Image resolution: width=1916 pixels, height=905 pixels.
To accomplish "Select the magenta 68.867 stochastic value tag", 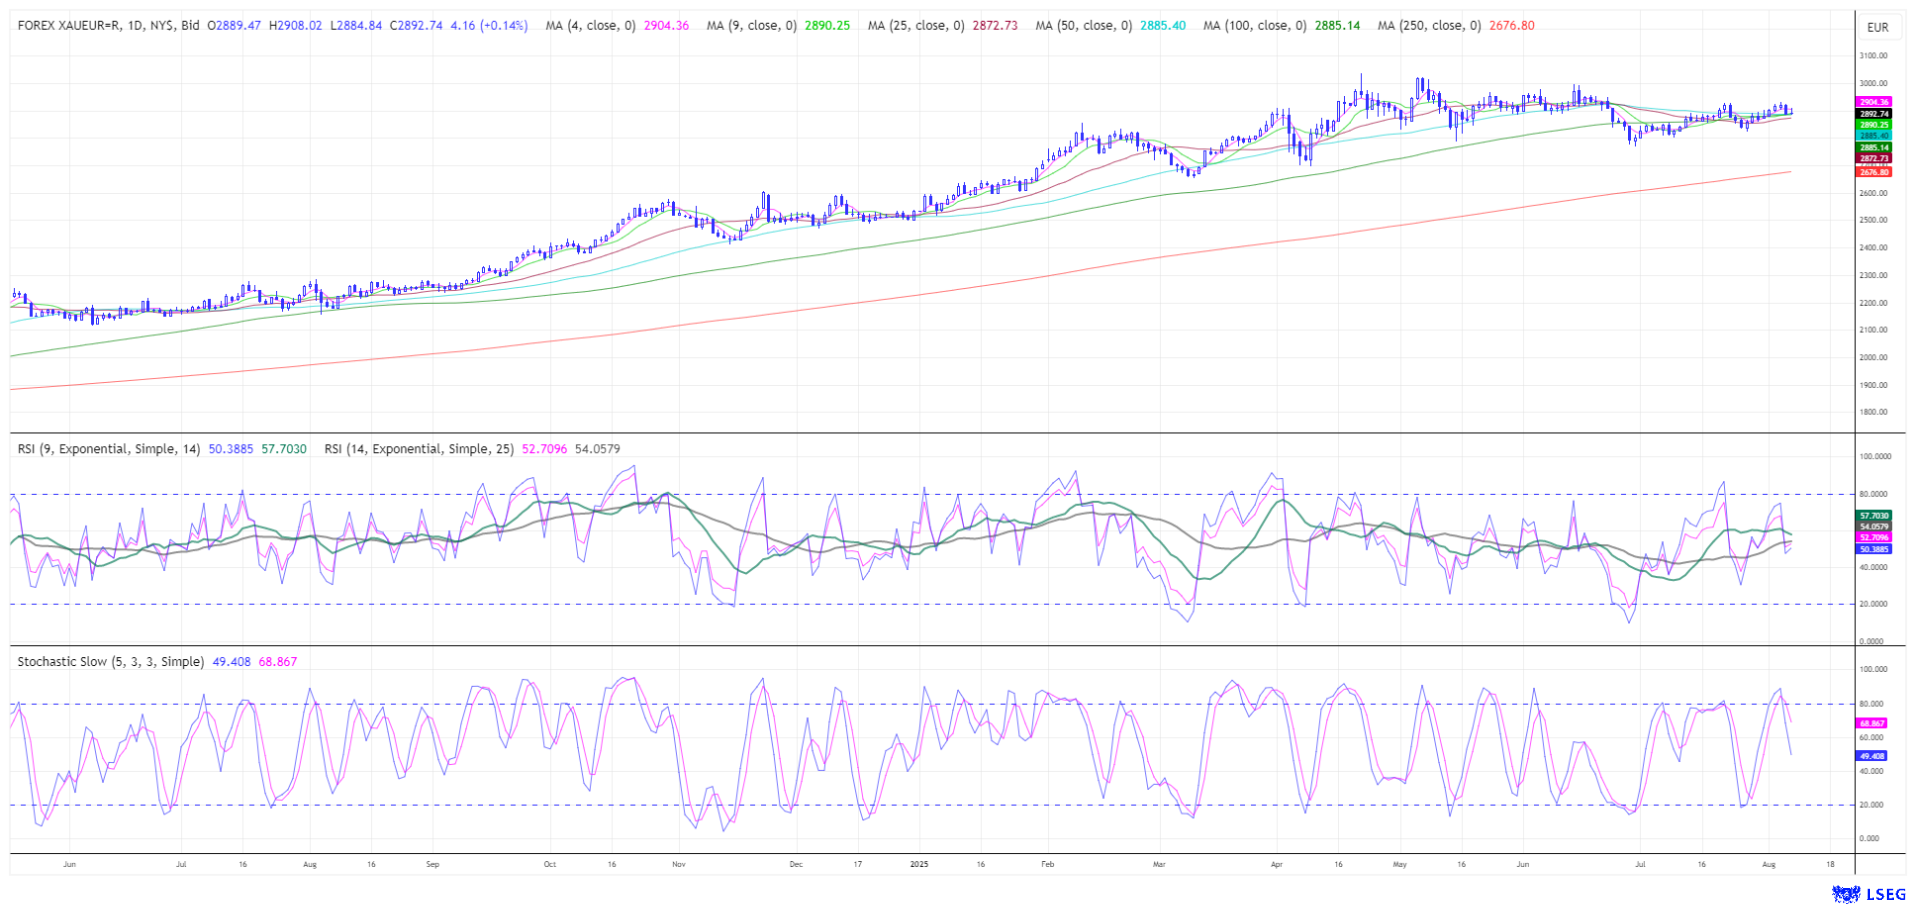I will click(1872, 723).
